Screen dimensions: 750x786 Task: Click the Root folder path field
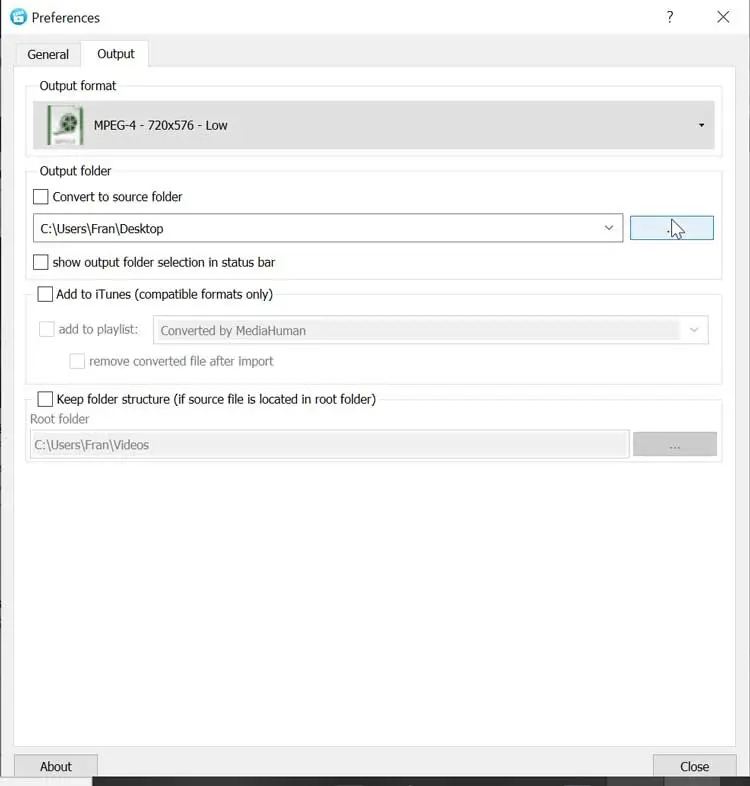click(x=329, y=445)
